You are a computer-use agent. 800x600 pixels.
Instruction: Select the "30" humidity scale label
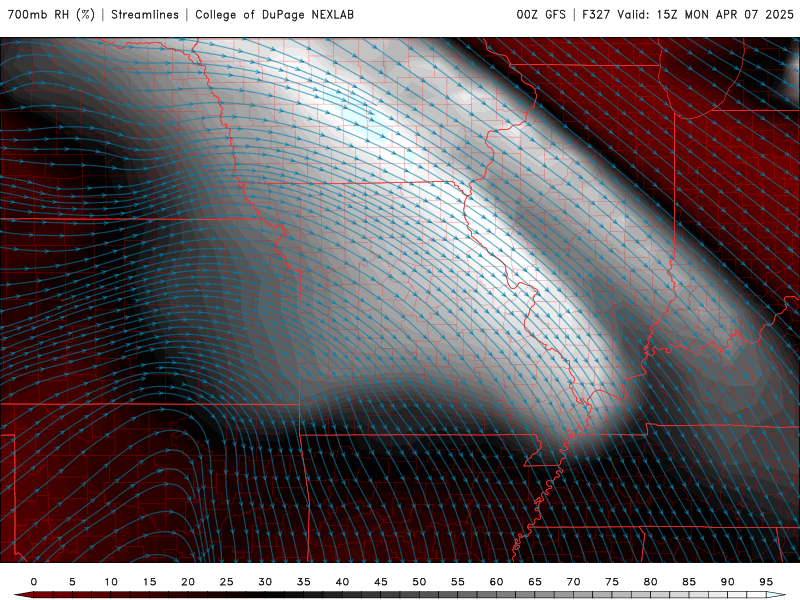click(x=265, y=582)
